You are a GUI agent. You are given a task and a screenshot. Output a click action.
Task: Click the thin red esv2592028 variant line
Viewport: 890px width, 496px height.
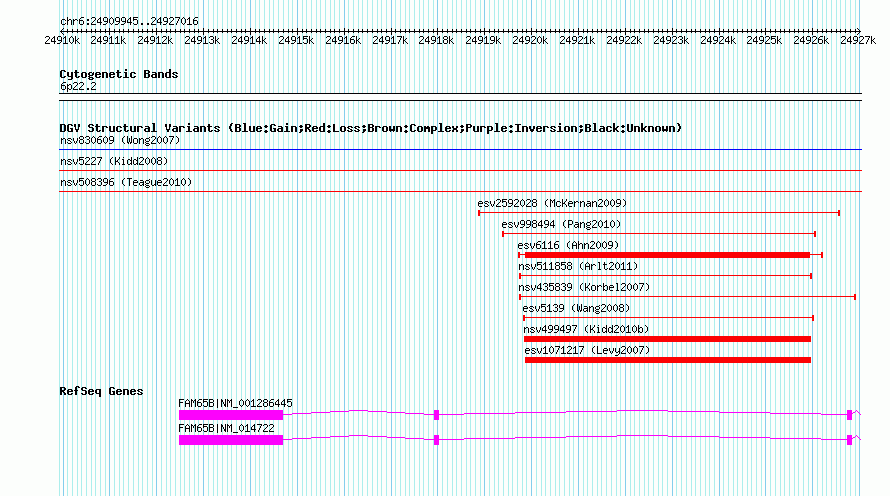click(659, 213)
